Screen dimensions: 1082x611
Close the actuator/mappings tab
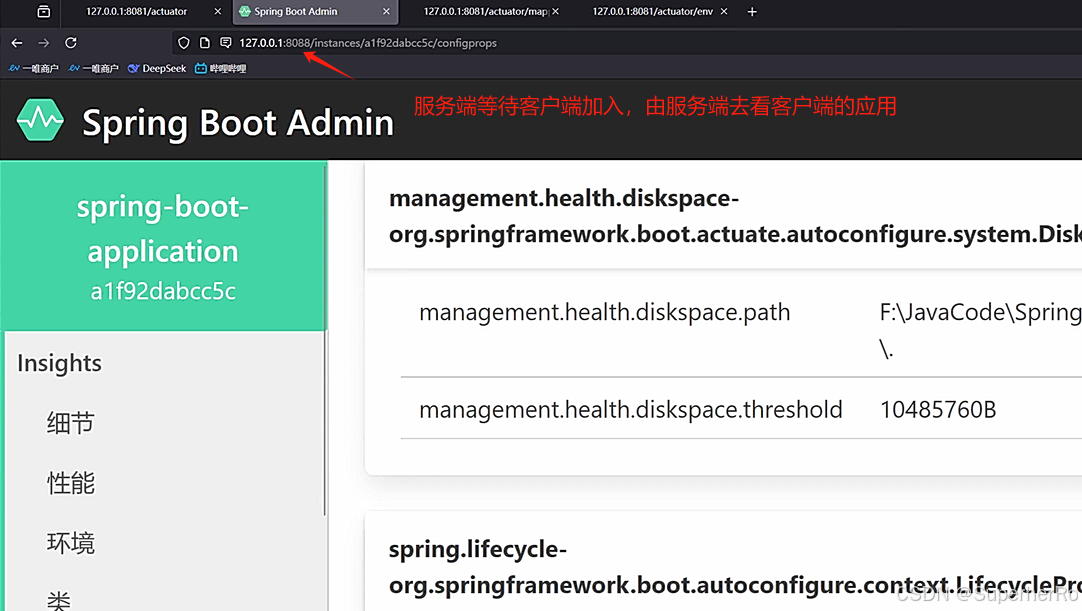coord(555,12)
